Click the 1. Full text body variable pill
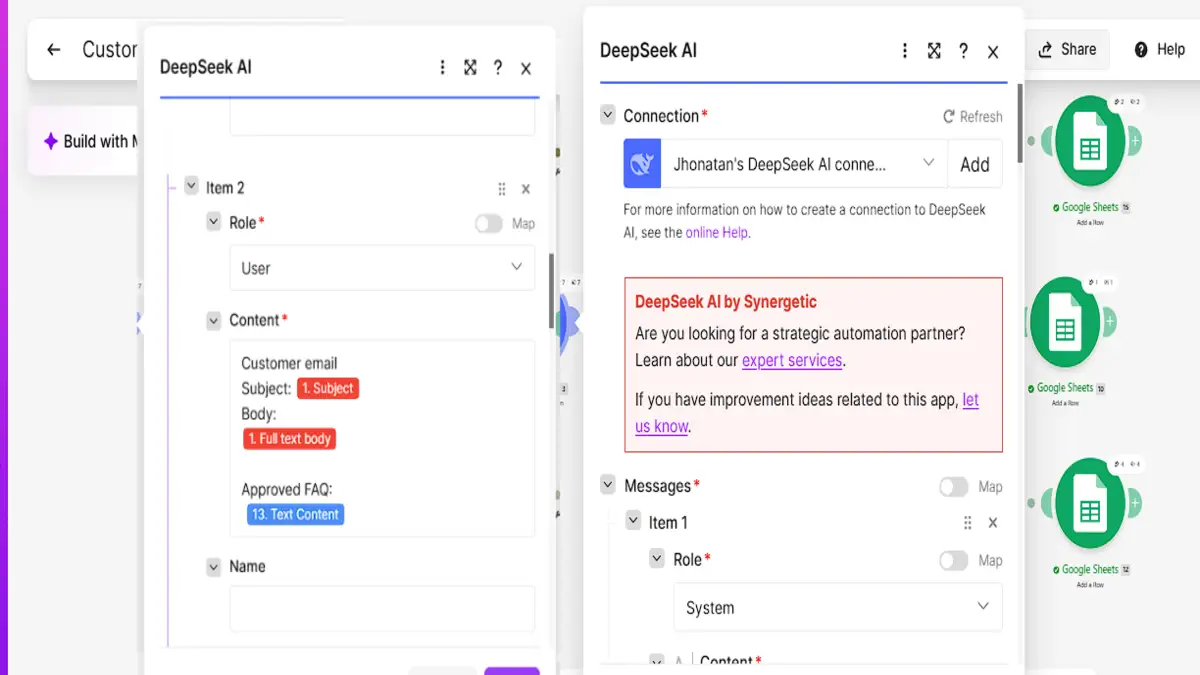Viewport: 1200px width, 675px height. pos(290,438)
